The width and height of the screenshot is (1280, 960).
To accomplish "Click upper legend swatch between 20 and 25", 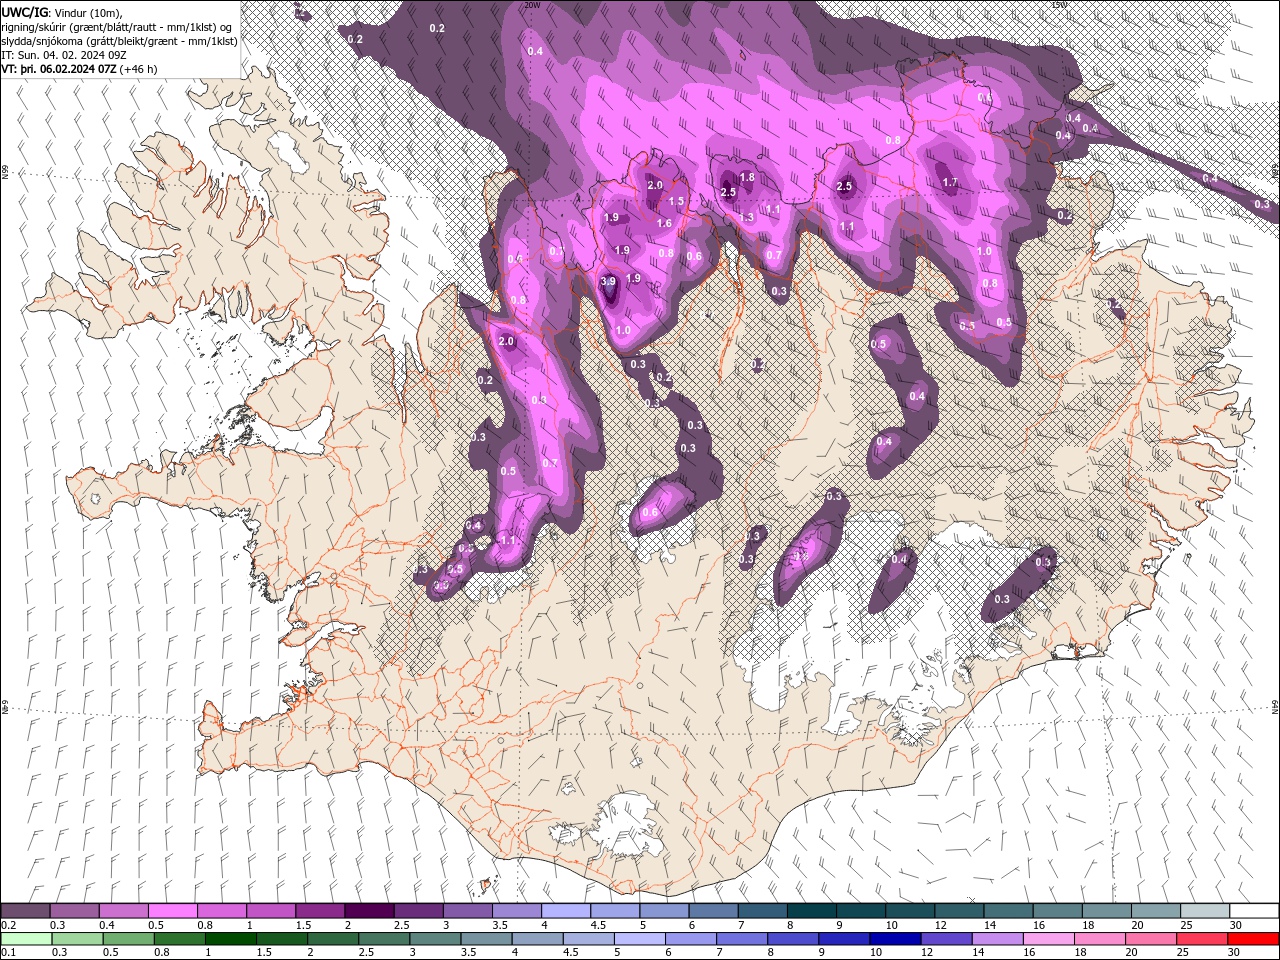I will click(x=1156, y=911).
